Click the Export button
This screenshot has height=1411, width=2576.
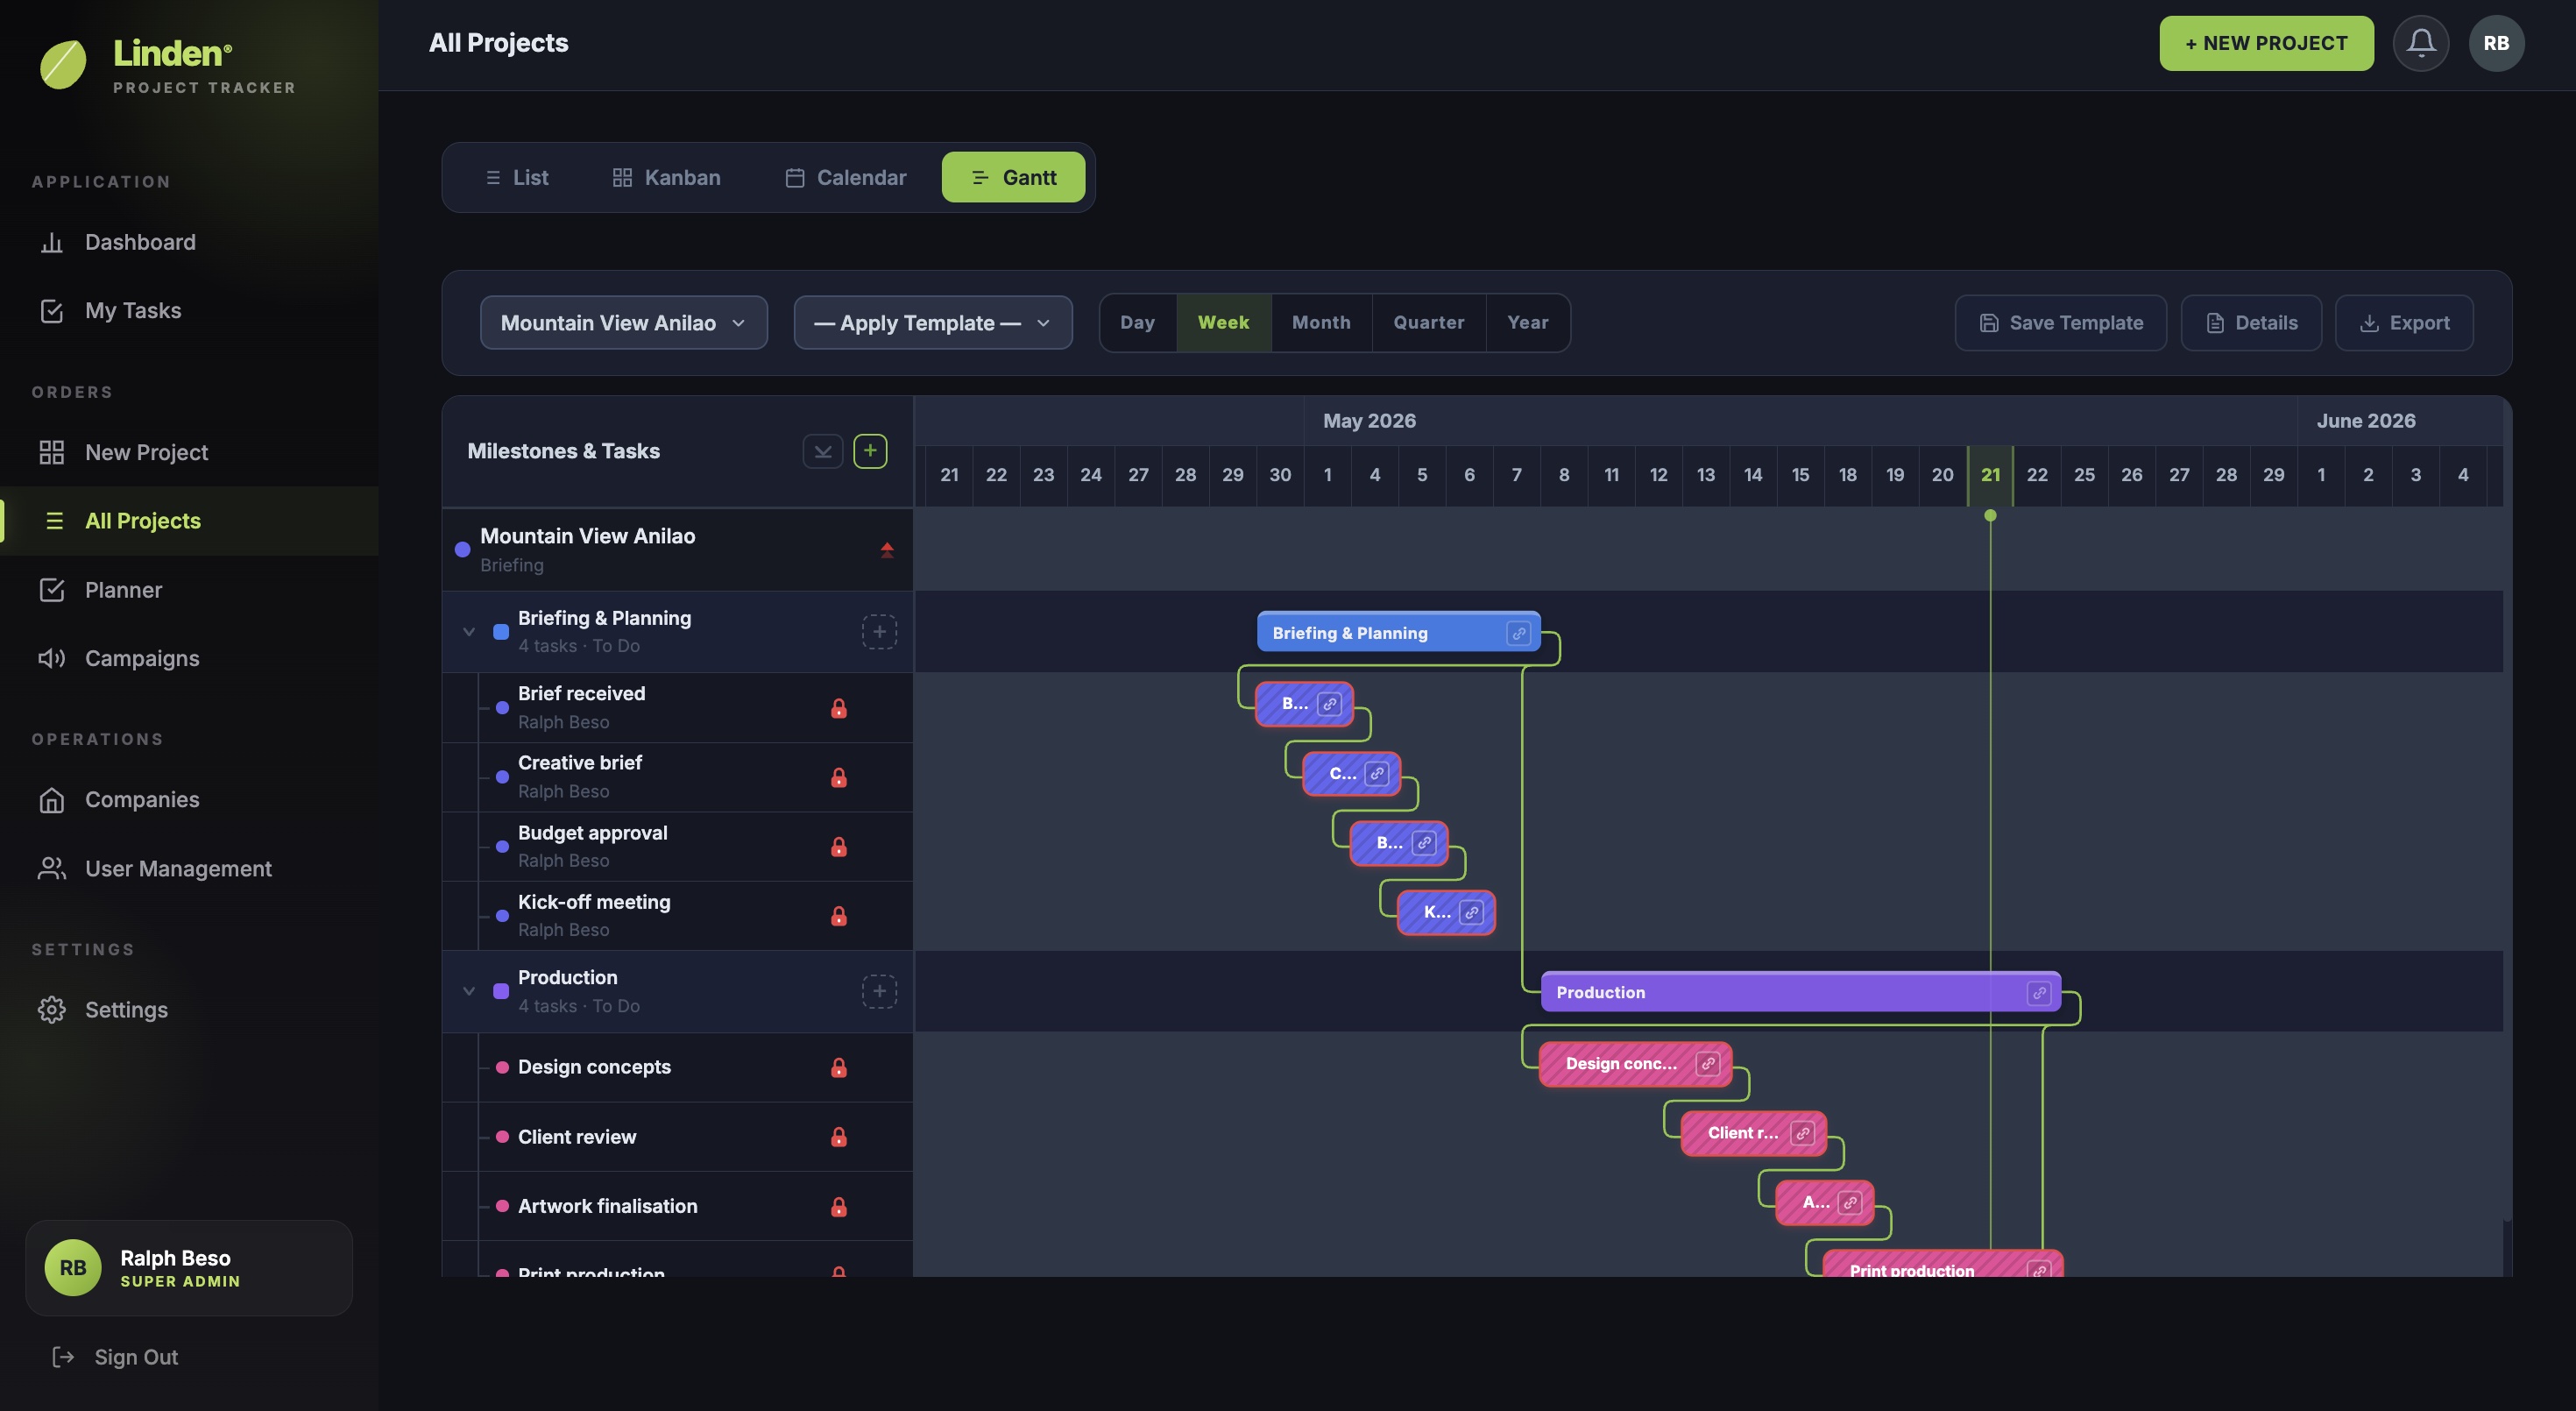tap(2404, 322)
